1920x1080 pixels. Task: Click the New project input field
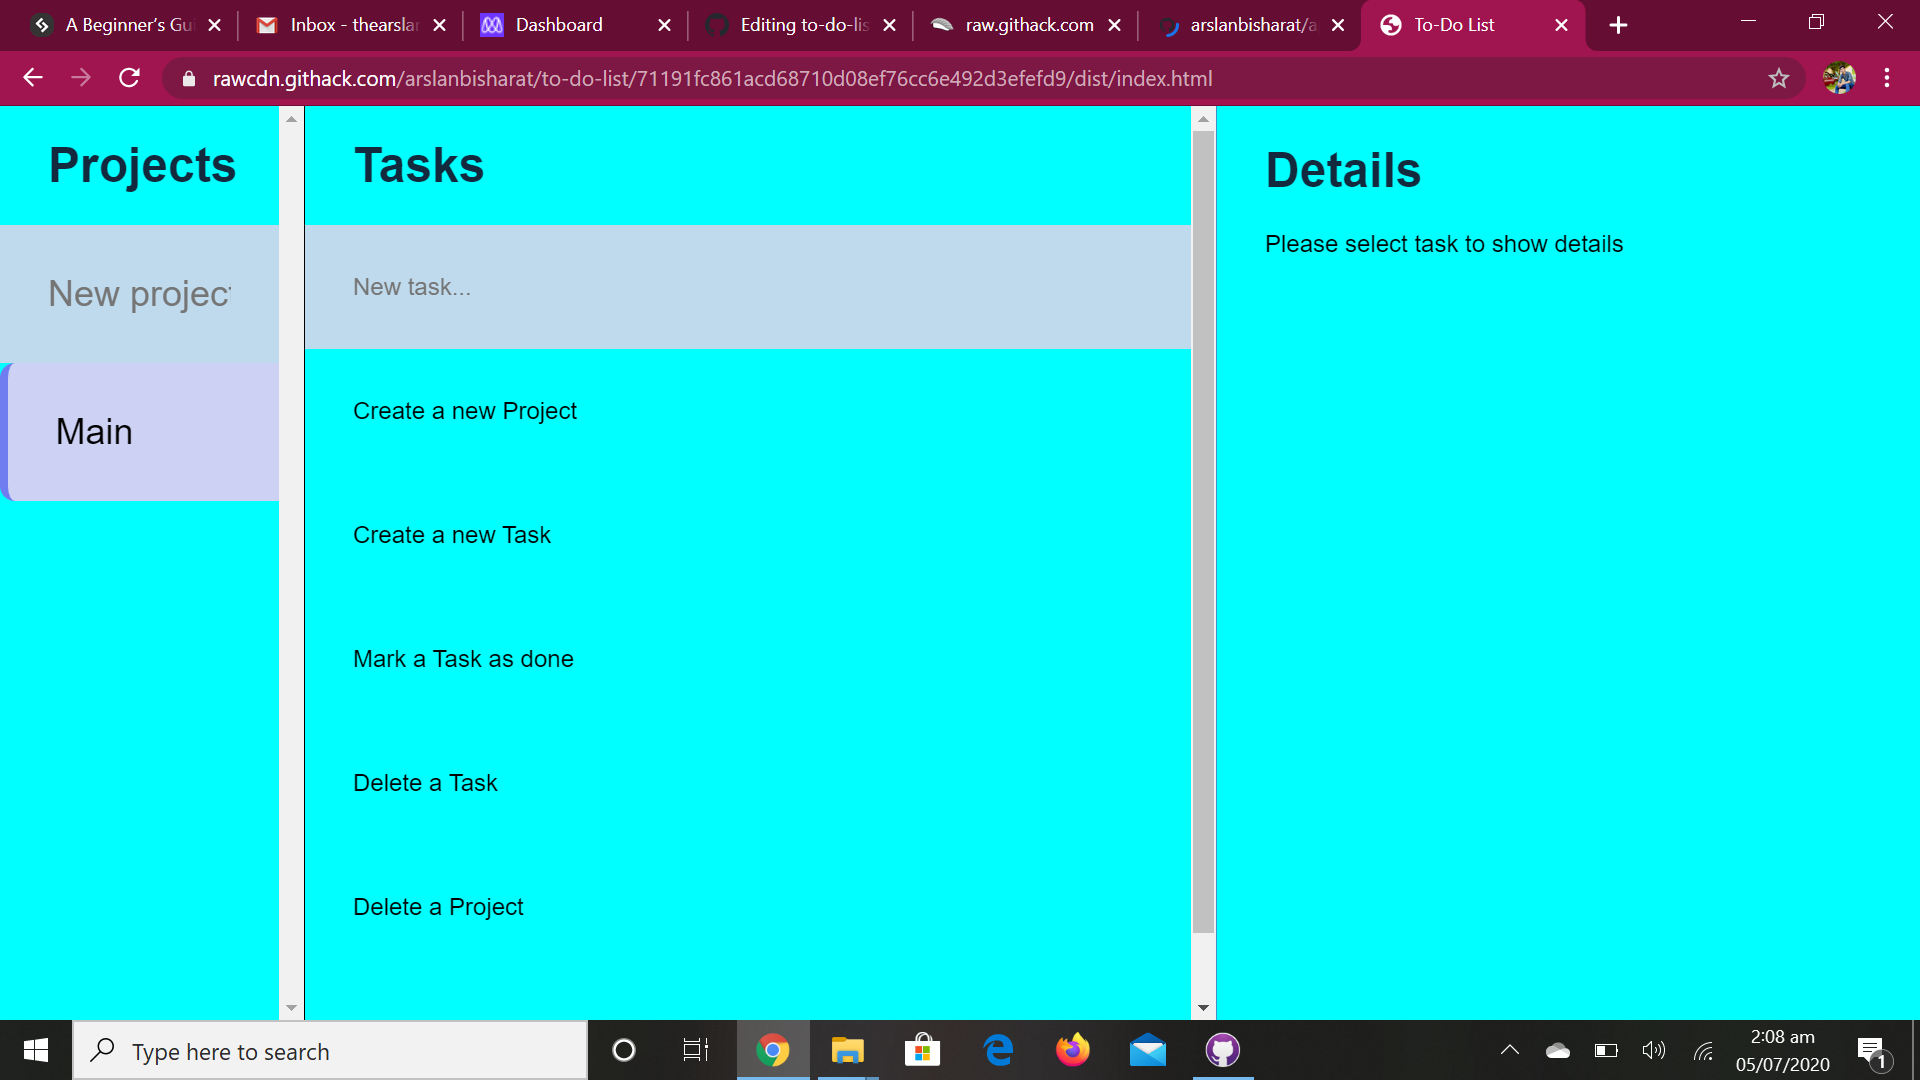coord(140,294)
